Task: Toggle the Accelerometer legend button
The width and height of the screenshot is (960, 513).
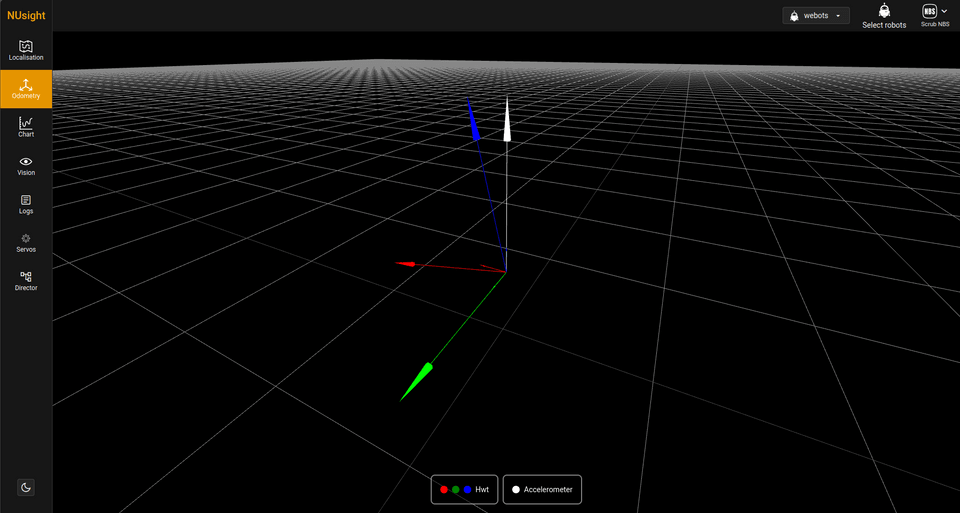Action: tap(542, 490)
